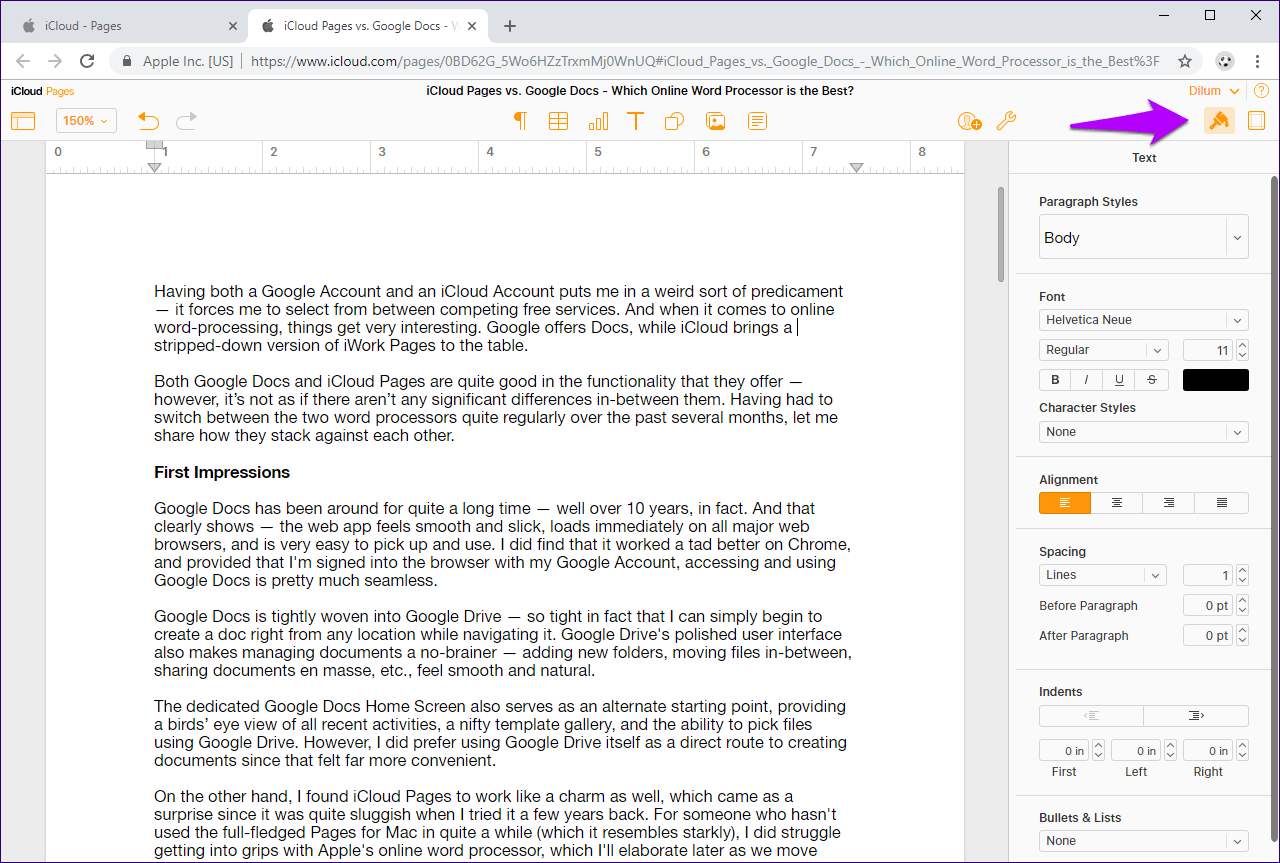Open the Document settings panel icon
Image resolution: width=1280 pixels, height=863 pixels.
pyautogui.click(x=1257, y=121)
